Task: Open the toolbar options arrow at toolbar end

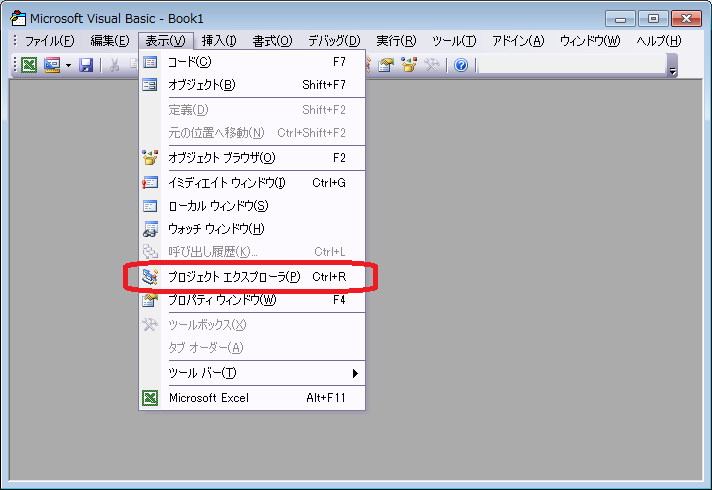Action: coord(672,65)
